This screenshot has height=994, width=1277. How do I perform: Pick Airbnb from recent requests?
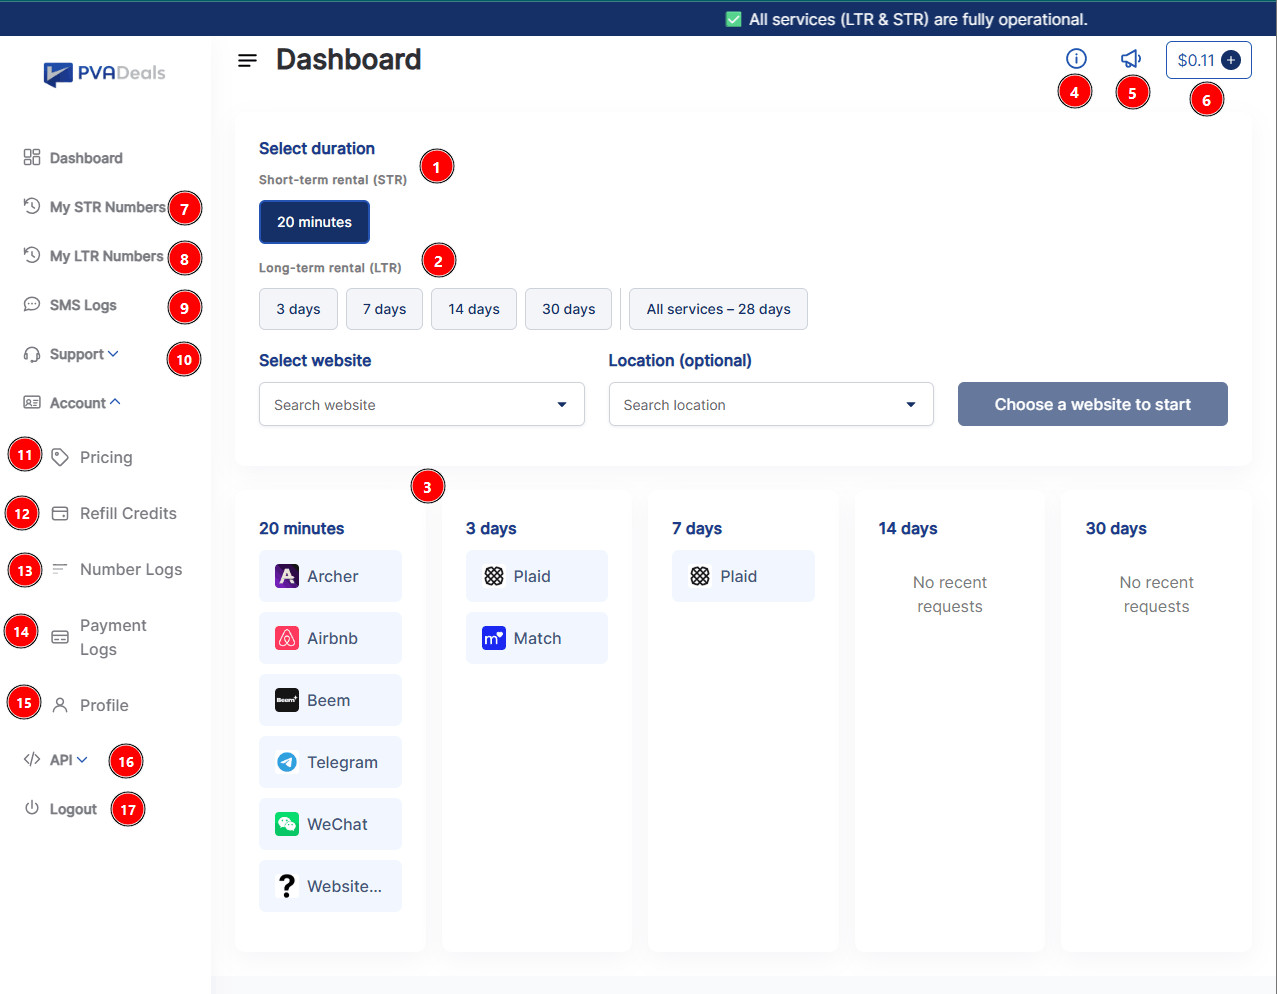pos(330,638)
